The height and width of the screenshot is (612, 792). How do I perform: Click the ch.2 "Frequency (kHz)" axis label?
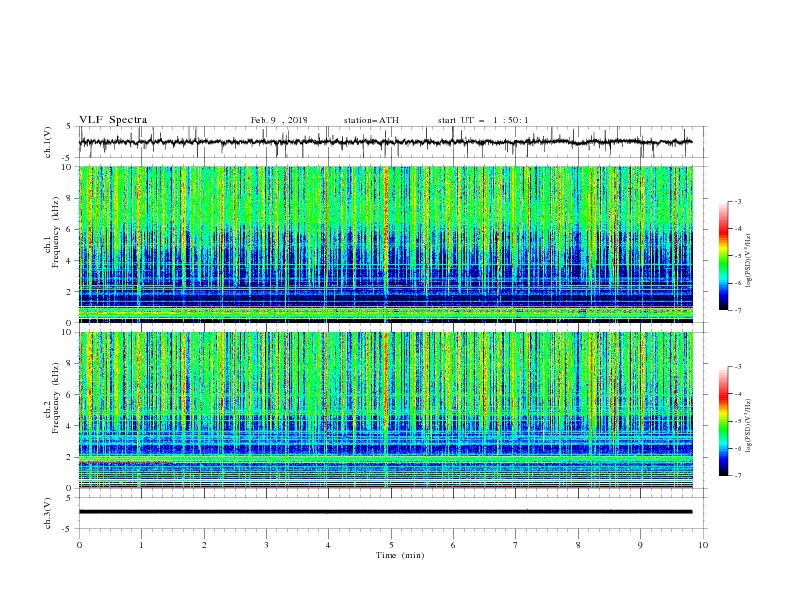[55, 398]
